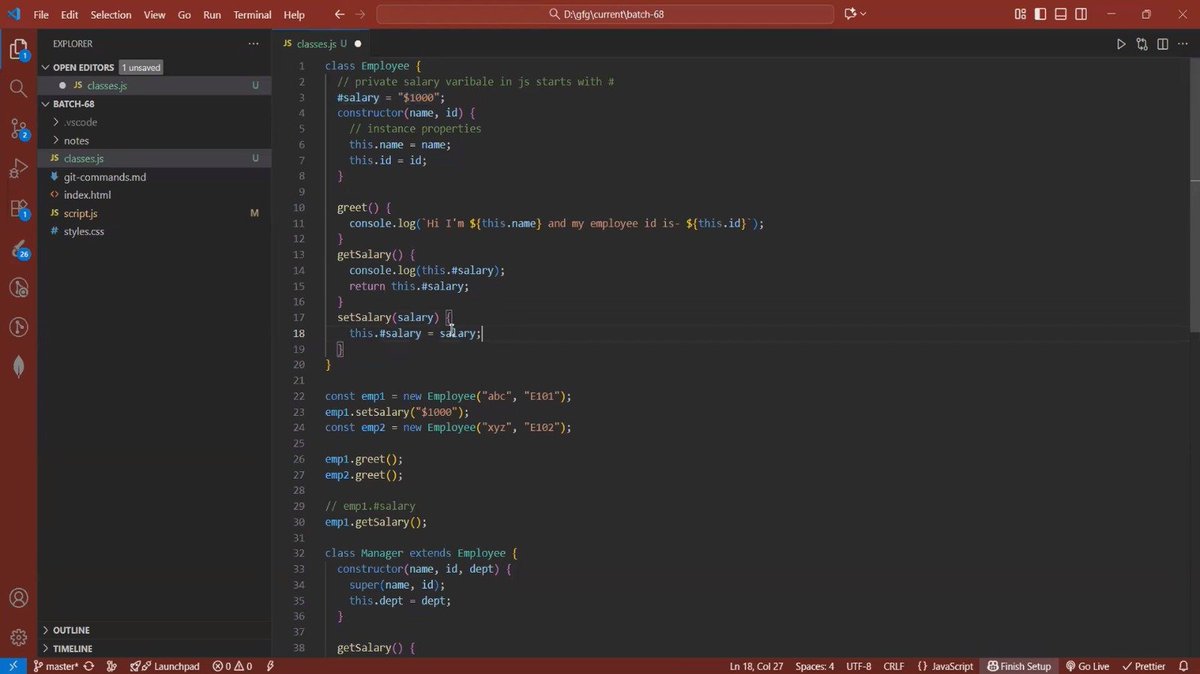Click Ln 18, Col 27 position indicator
Viewport: 1200px width, 674px height.
coord(756,666)
